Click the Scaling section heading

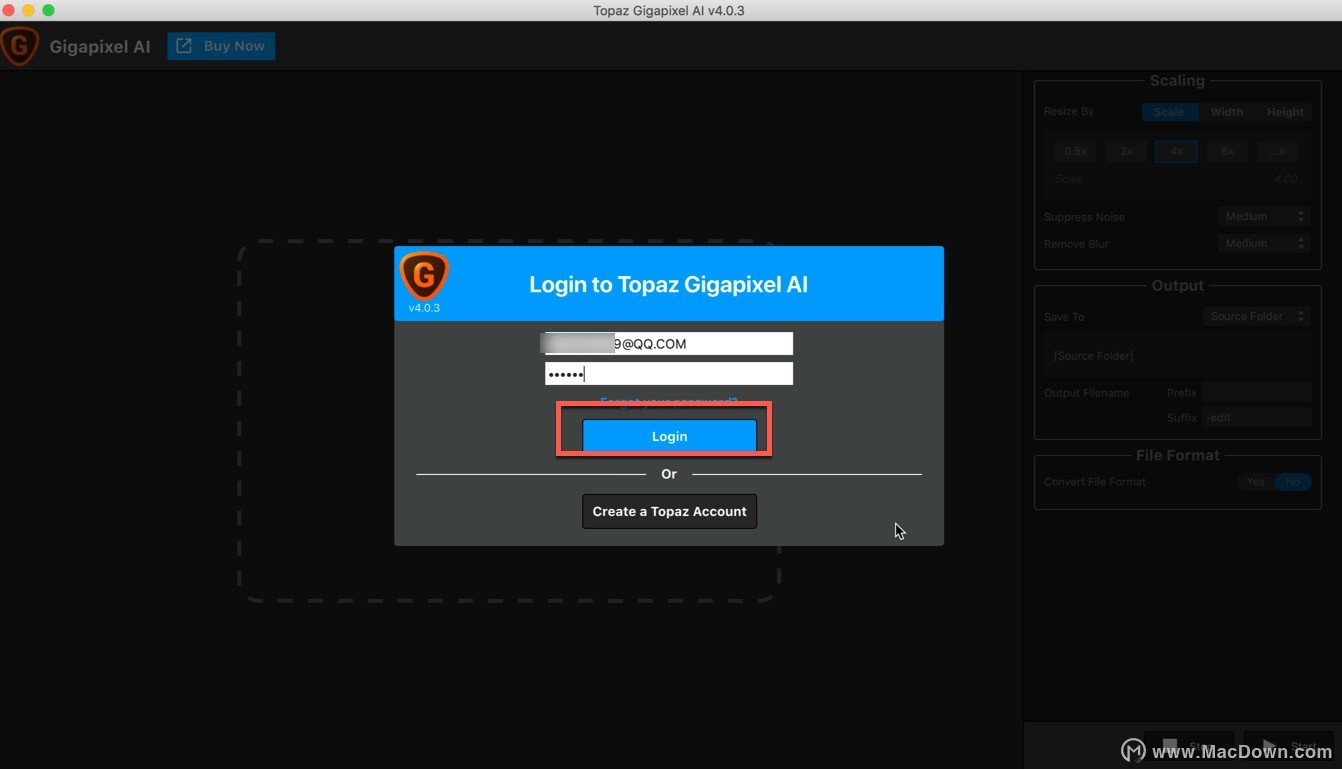1177,81
